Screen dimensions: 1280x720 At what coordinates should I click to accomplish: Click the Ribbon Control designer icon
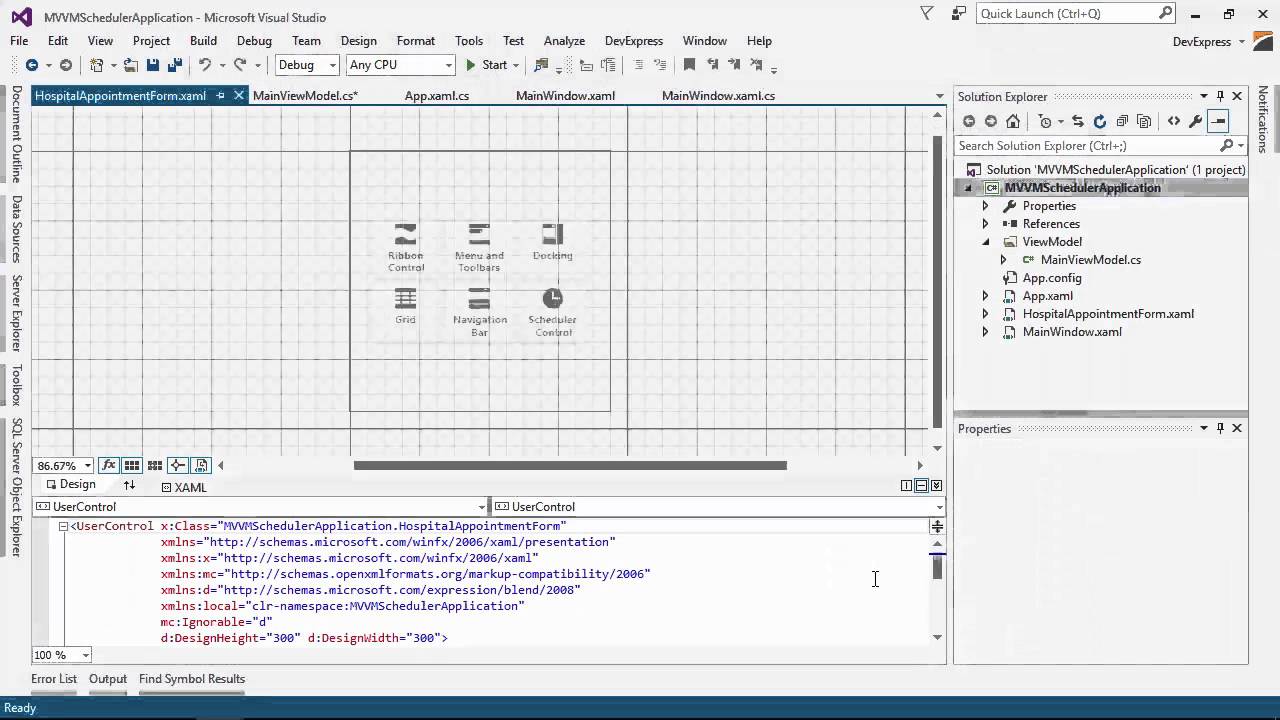[406, 247]
